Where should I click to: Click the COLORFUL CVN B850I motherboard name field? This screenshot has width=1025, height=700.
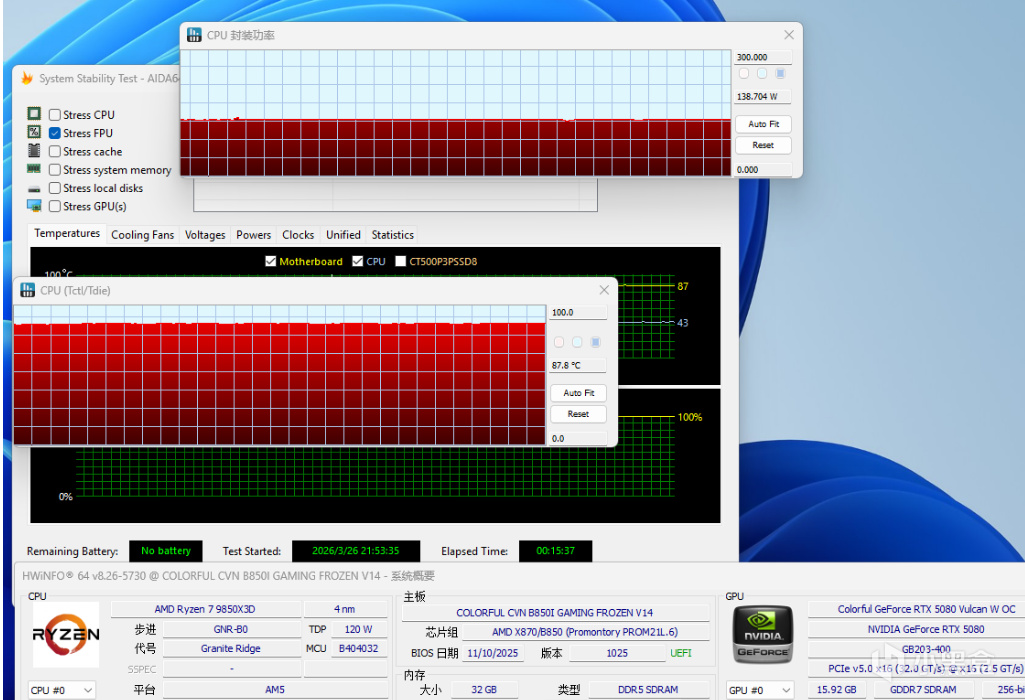click(554, 613)
